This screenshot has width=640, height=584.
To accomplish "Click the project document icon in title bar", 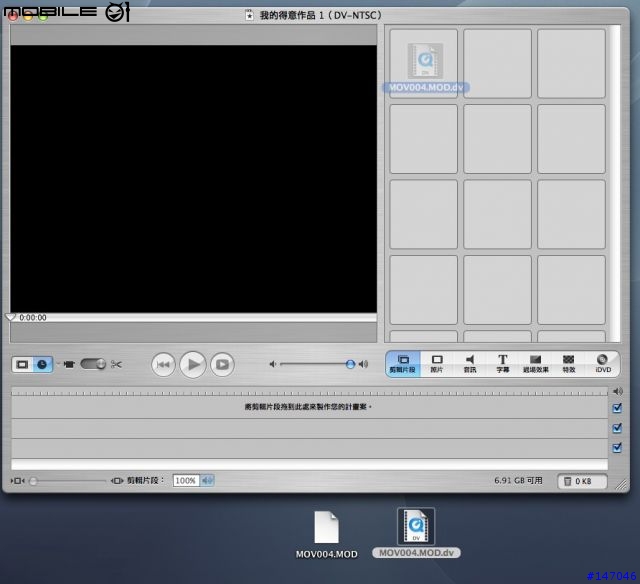I will click(x=249, y=16).
